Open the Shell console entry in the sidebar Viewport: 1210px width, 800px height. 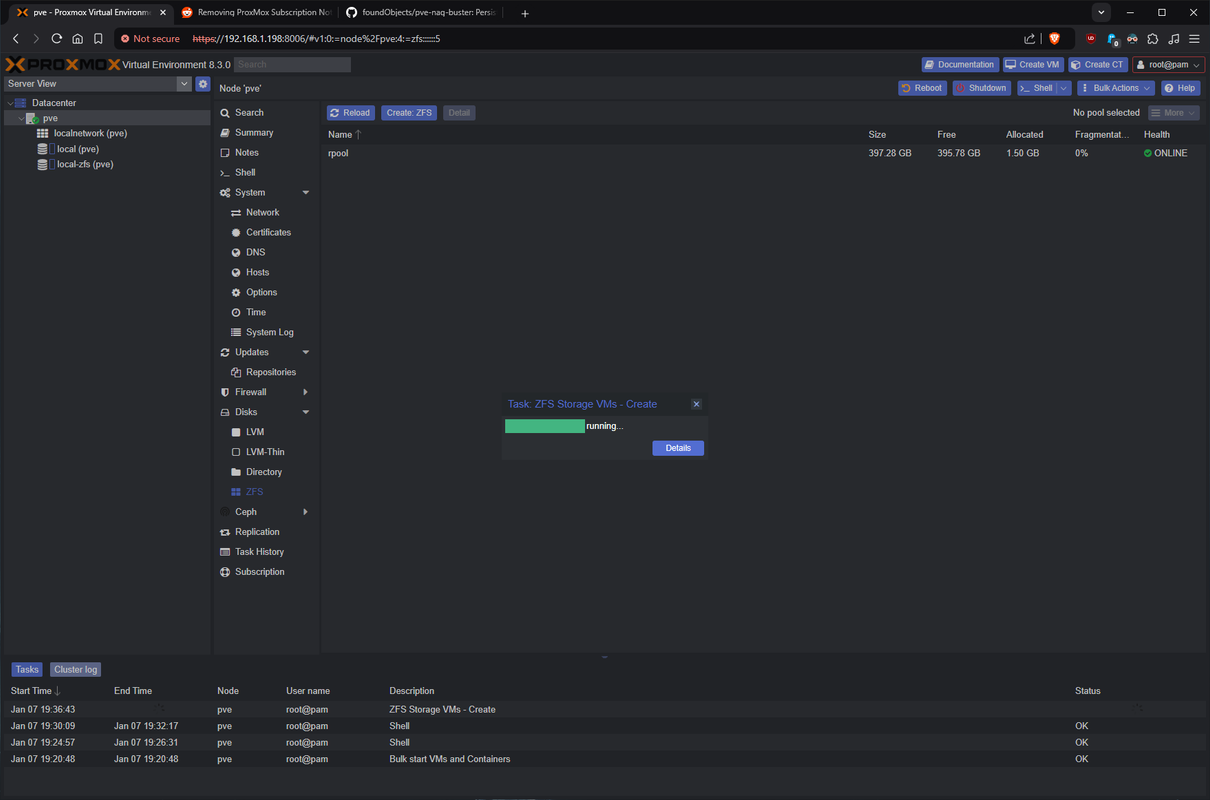point(245,172)
